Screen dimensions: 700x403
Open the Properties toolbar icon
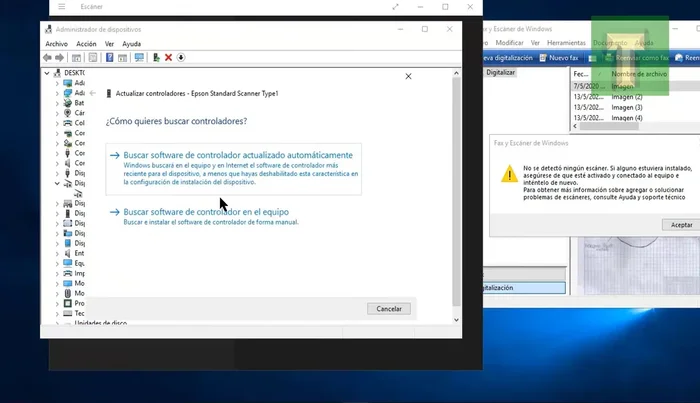tap(93, 58)
